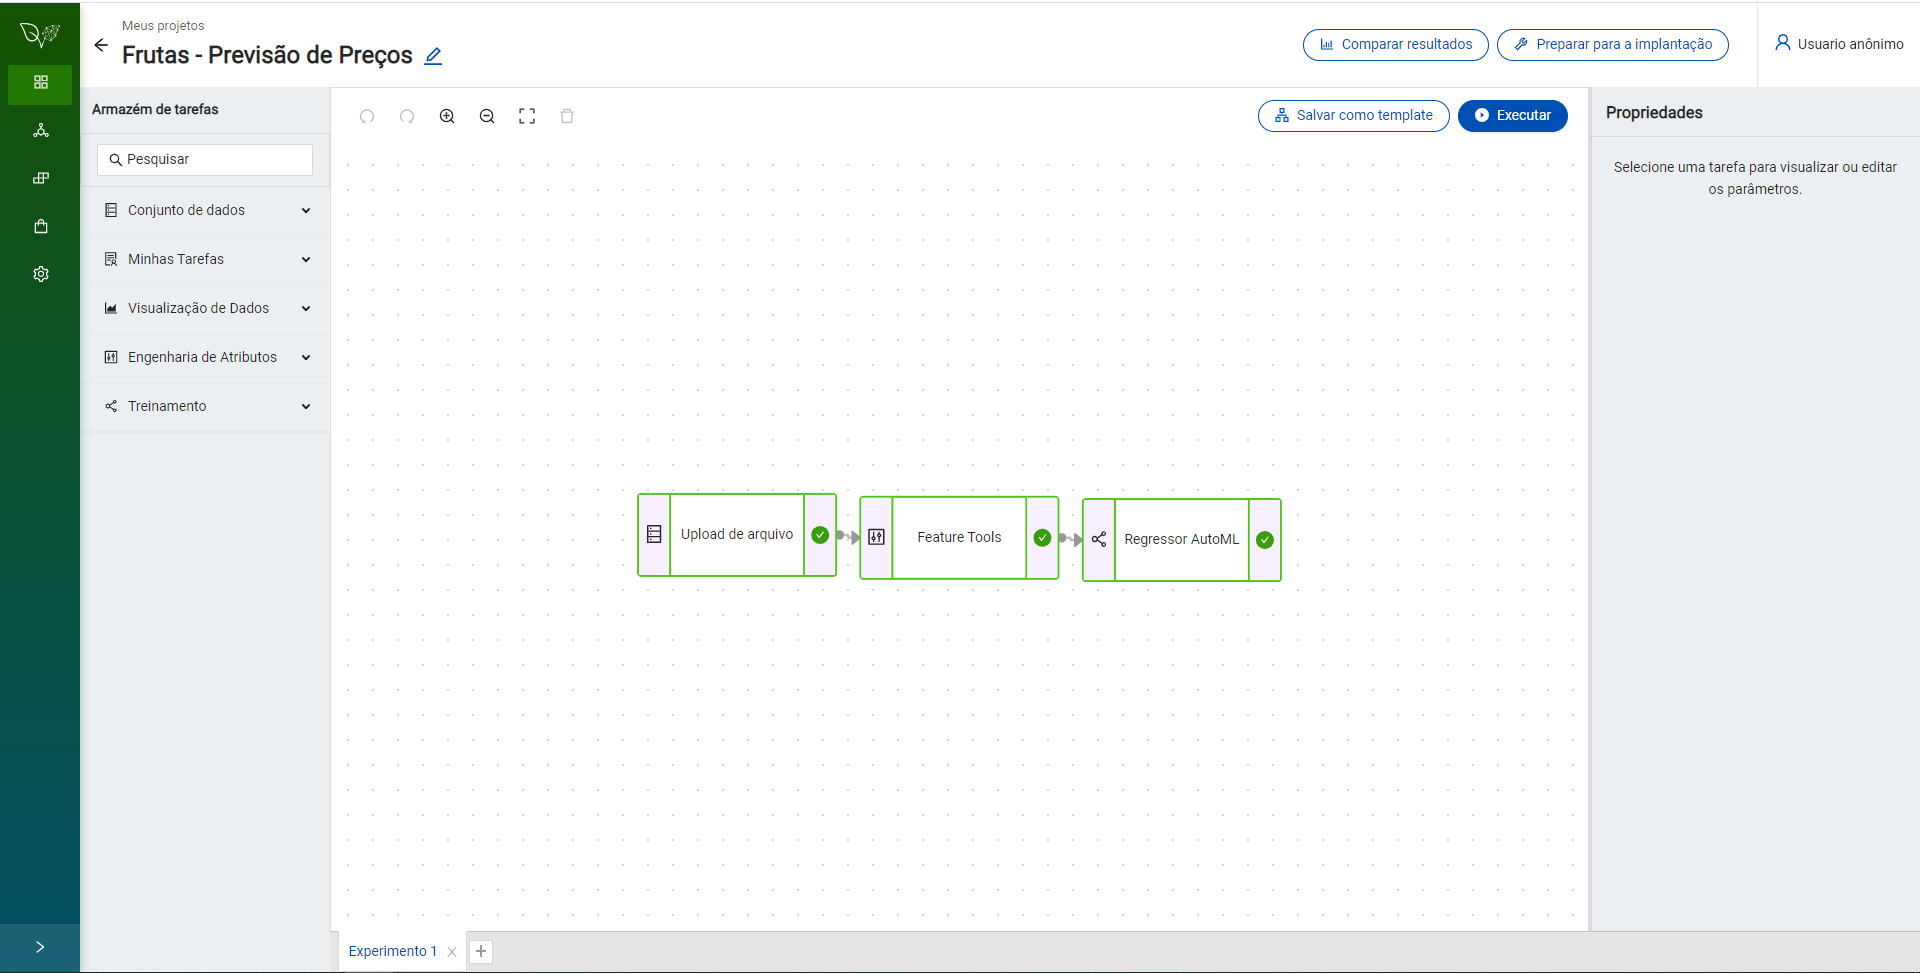Screen dimensions: 1920x973
Task: Click the Engenharia de Atributos icon
Action: (x=111, y=358)
